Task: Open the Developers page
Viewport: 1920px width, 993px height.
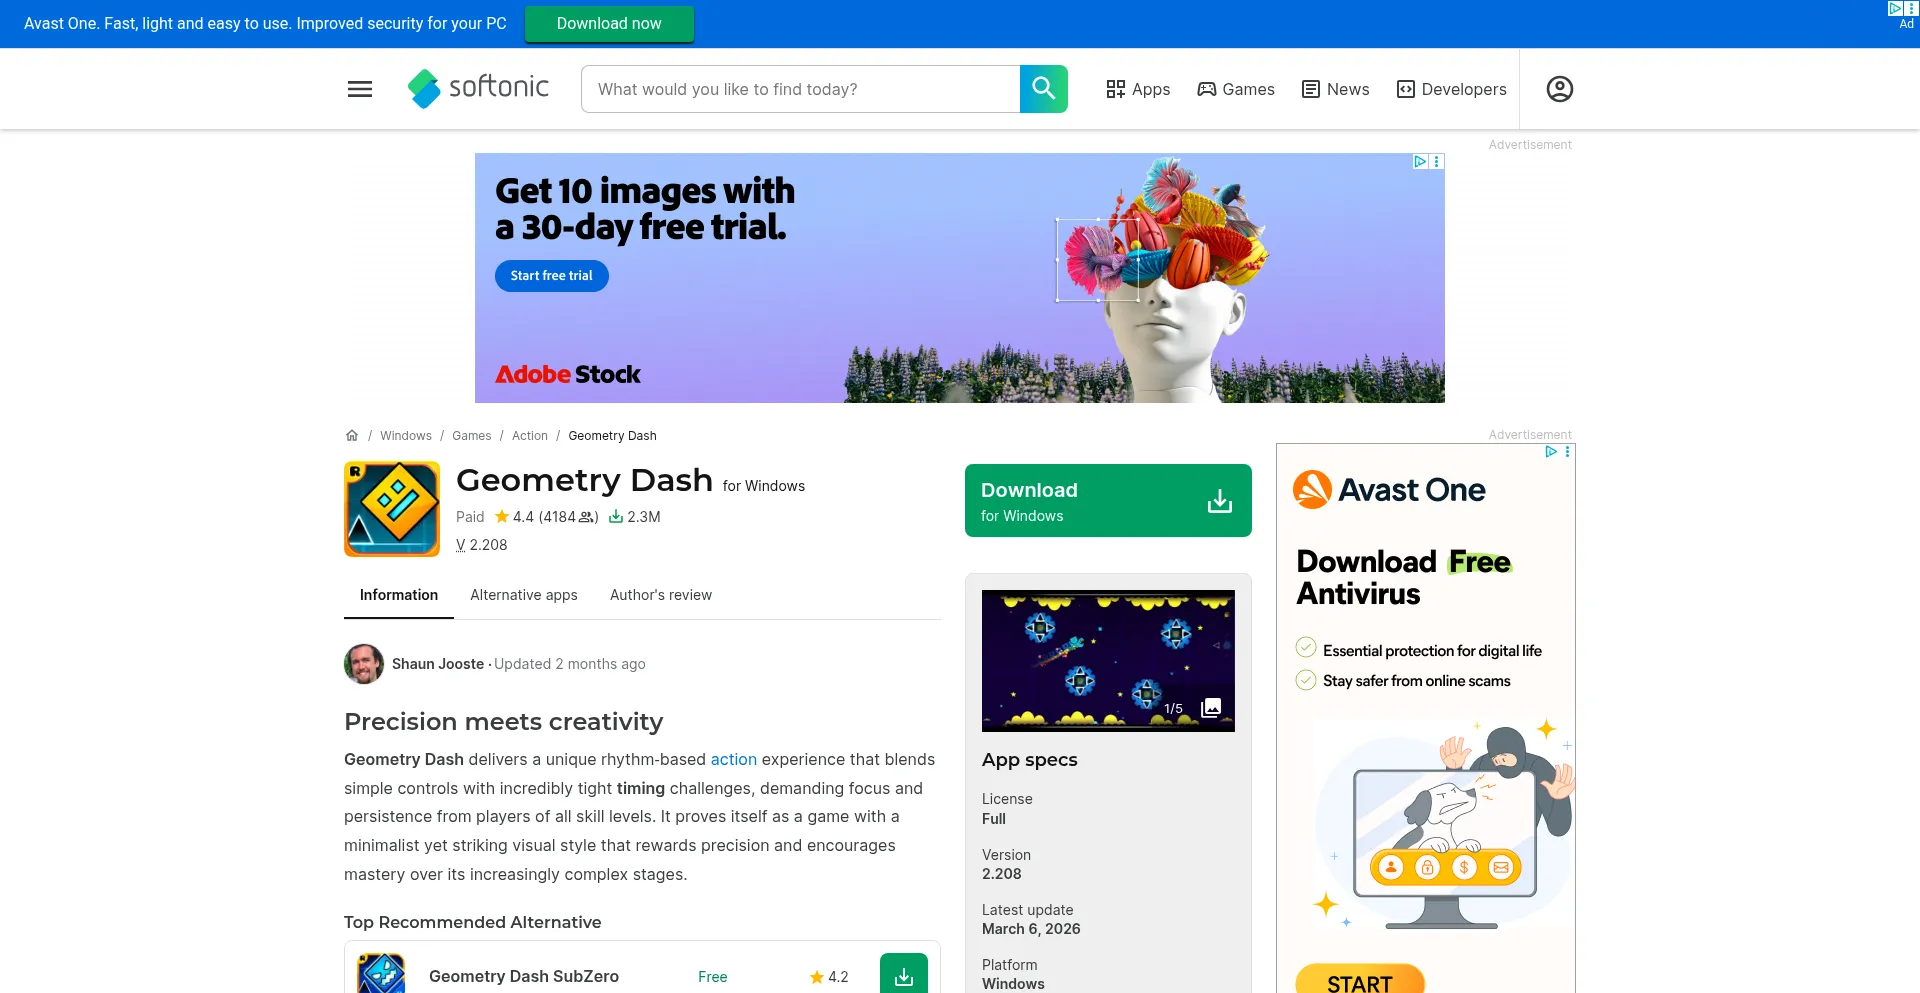Action: click(1452, 89)
